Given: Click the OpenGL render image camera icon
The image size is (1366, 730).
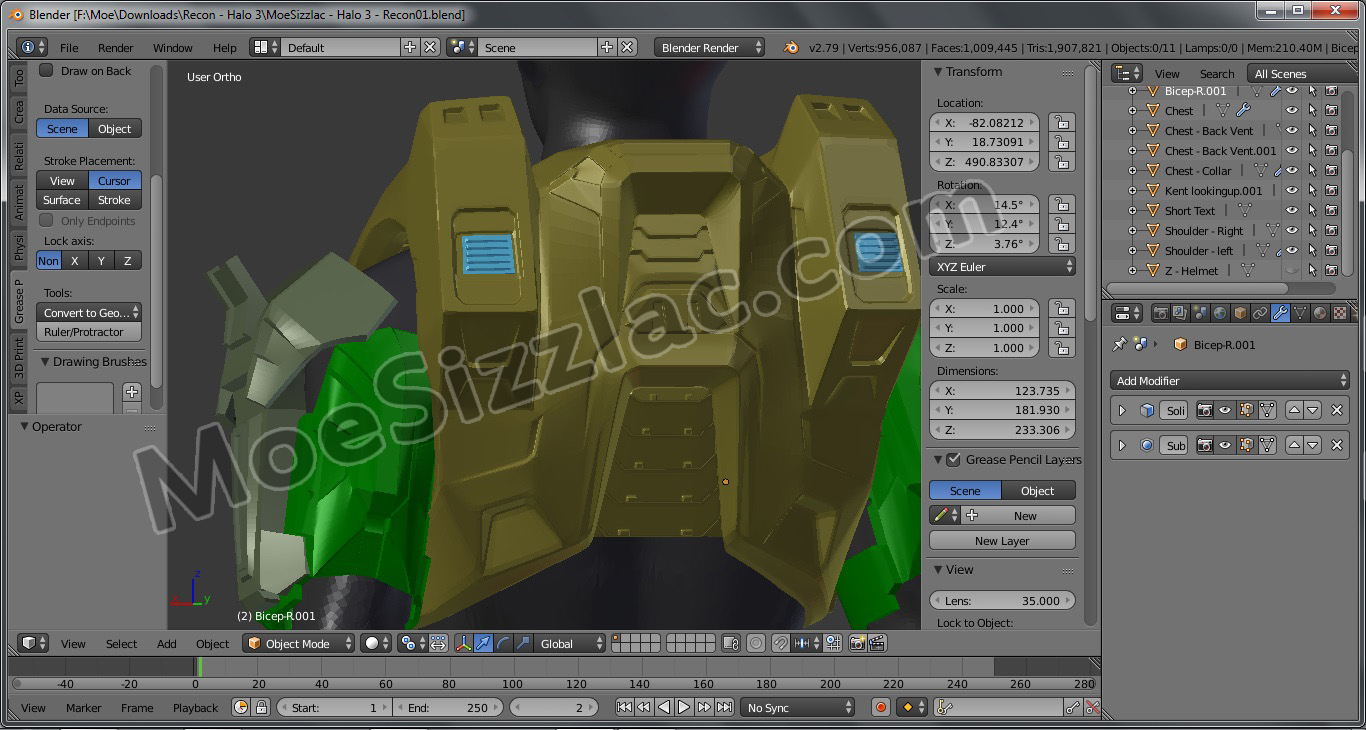Looking at the screenshot, I should click(857, 644).
